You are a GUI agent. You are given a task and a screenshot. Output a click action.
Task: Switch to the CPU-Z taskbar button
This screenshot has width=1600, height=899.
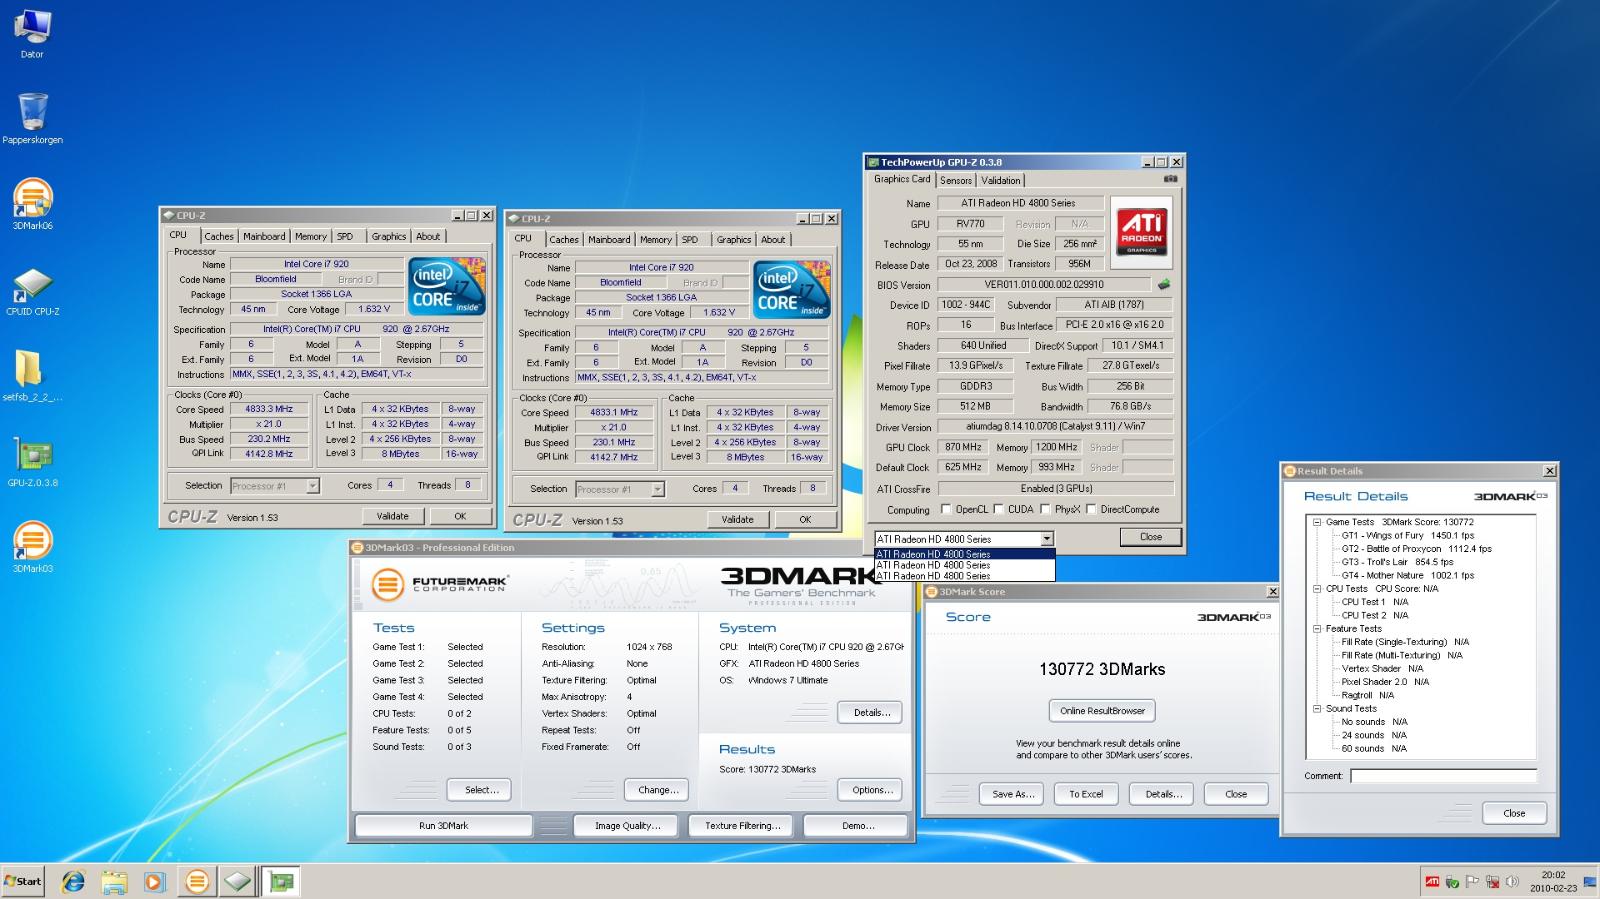tap(238, 881)
